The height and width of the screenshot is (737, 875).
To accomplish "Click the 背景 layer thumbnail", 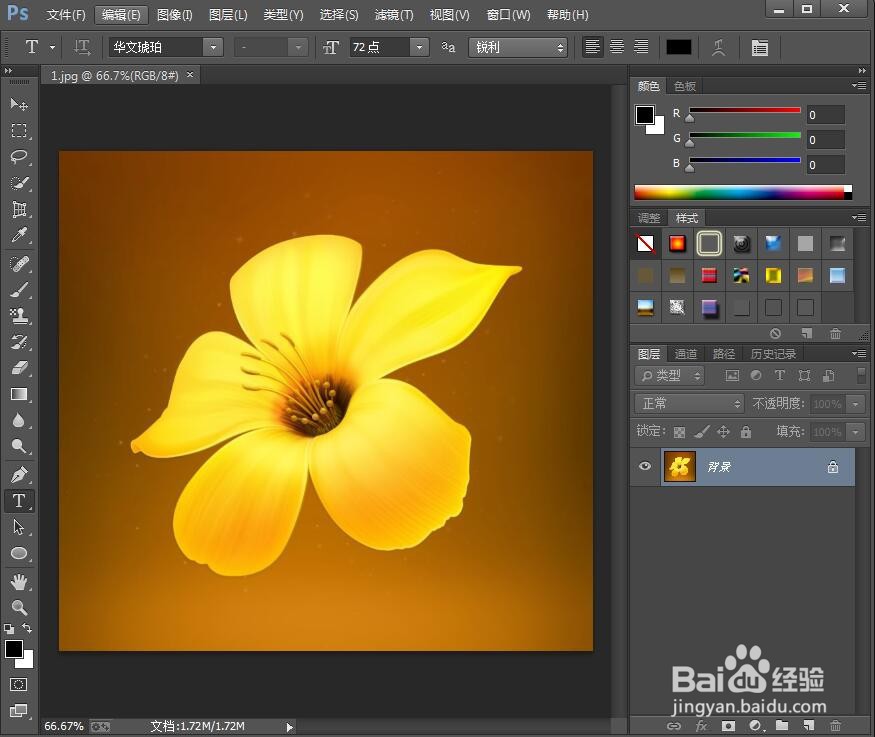I will [x=680, y=466].
